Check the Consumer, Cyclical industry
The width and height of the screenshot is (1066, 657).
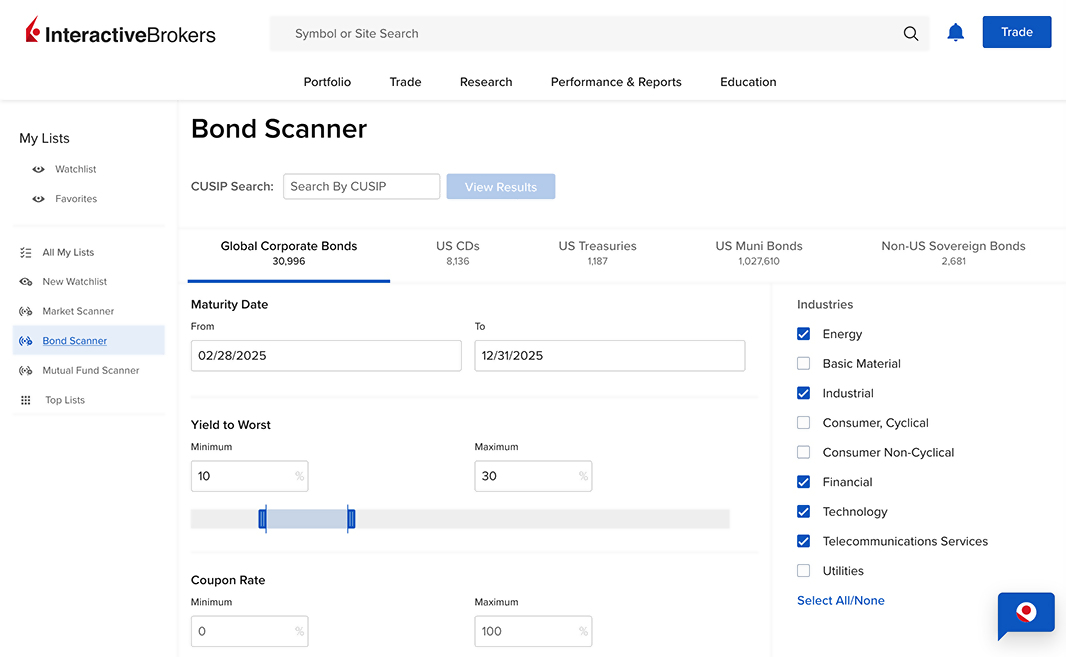[803, 422]
